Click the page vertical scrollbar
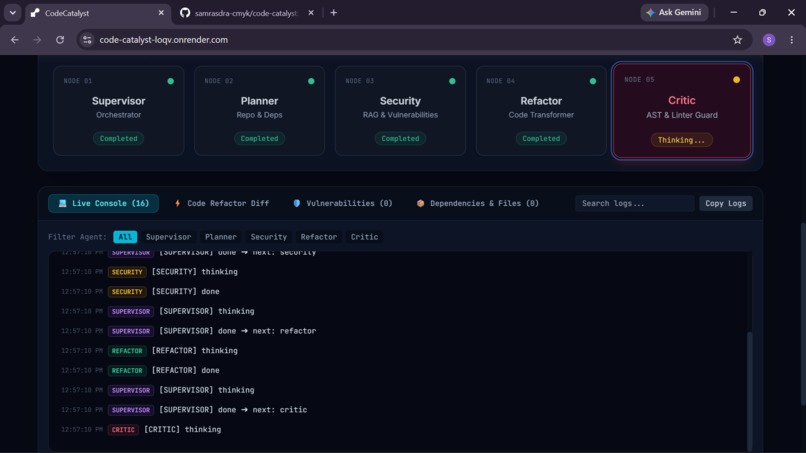 tap(802, 314)
